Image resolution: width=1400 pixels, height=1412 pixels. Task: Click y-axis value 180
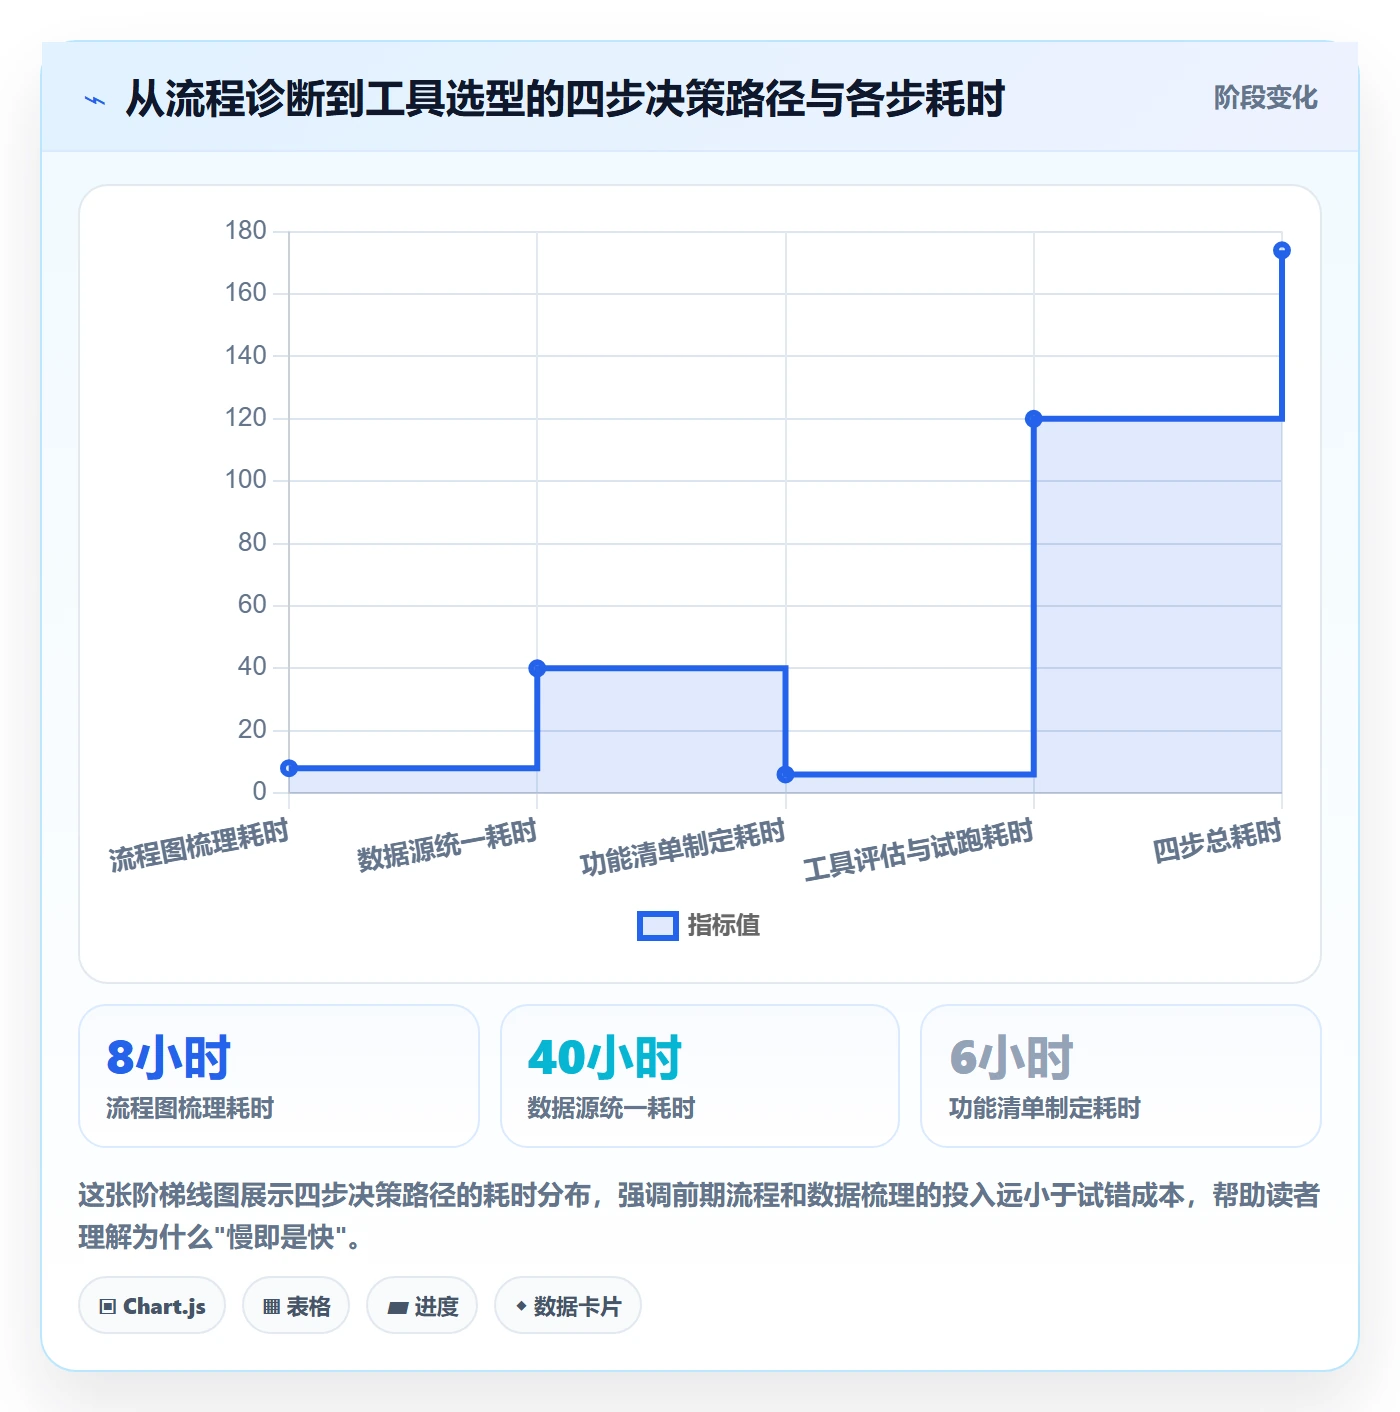point(246,231)
